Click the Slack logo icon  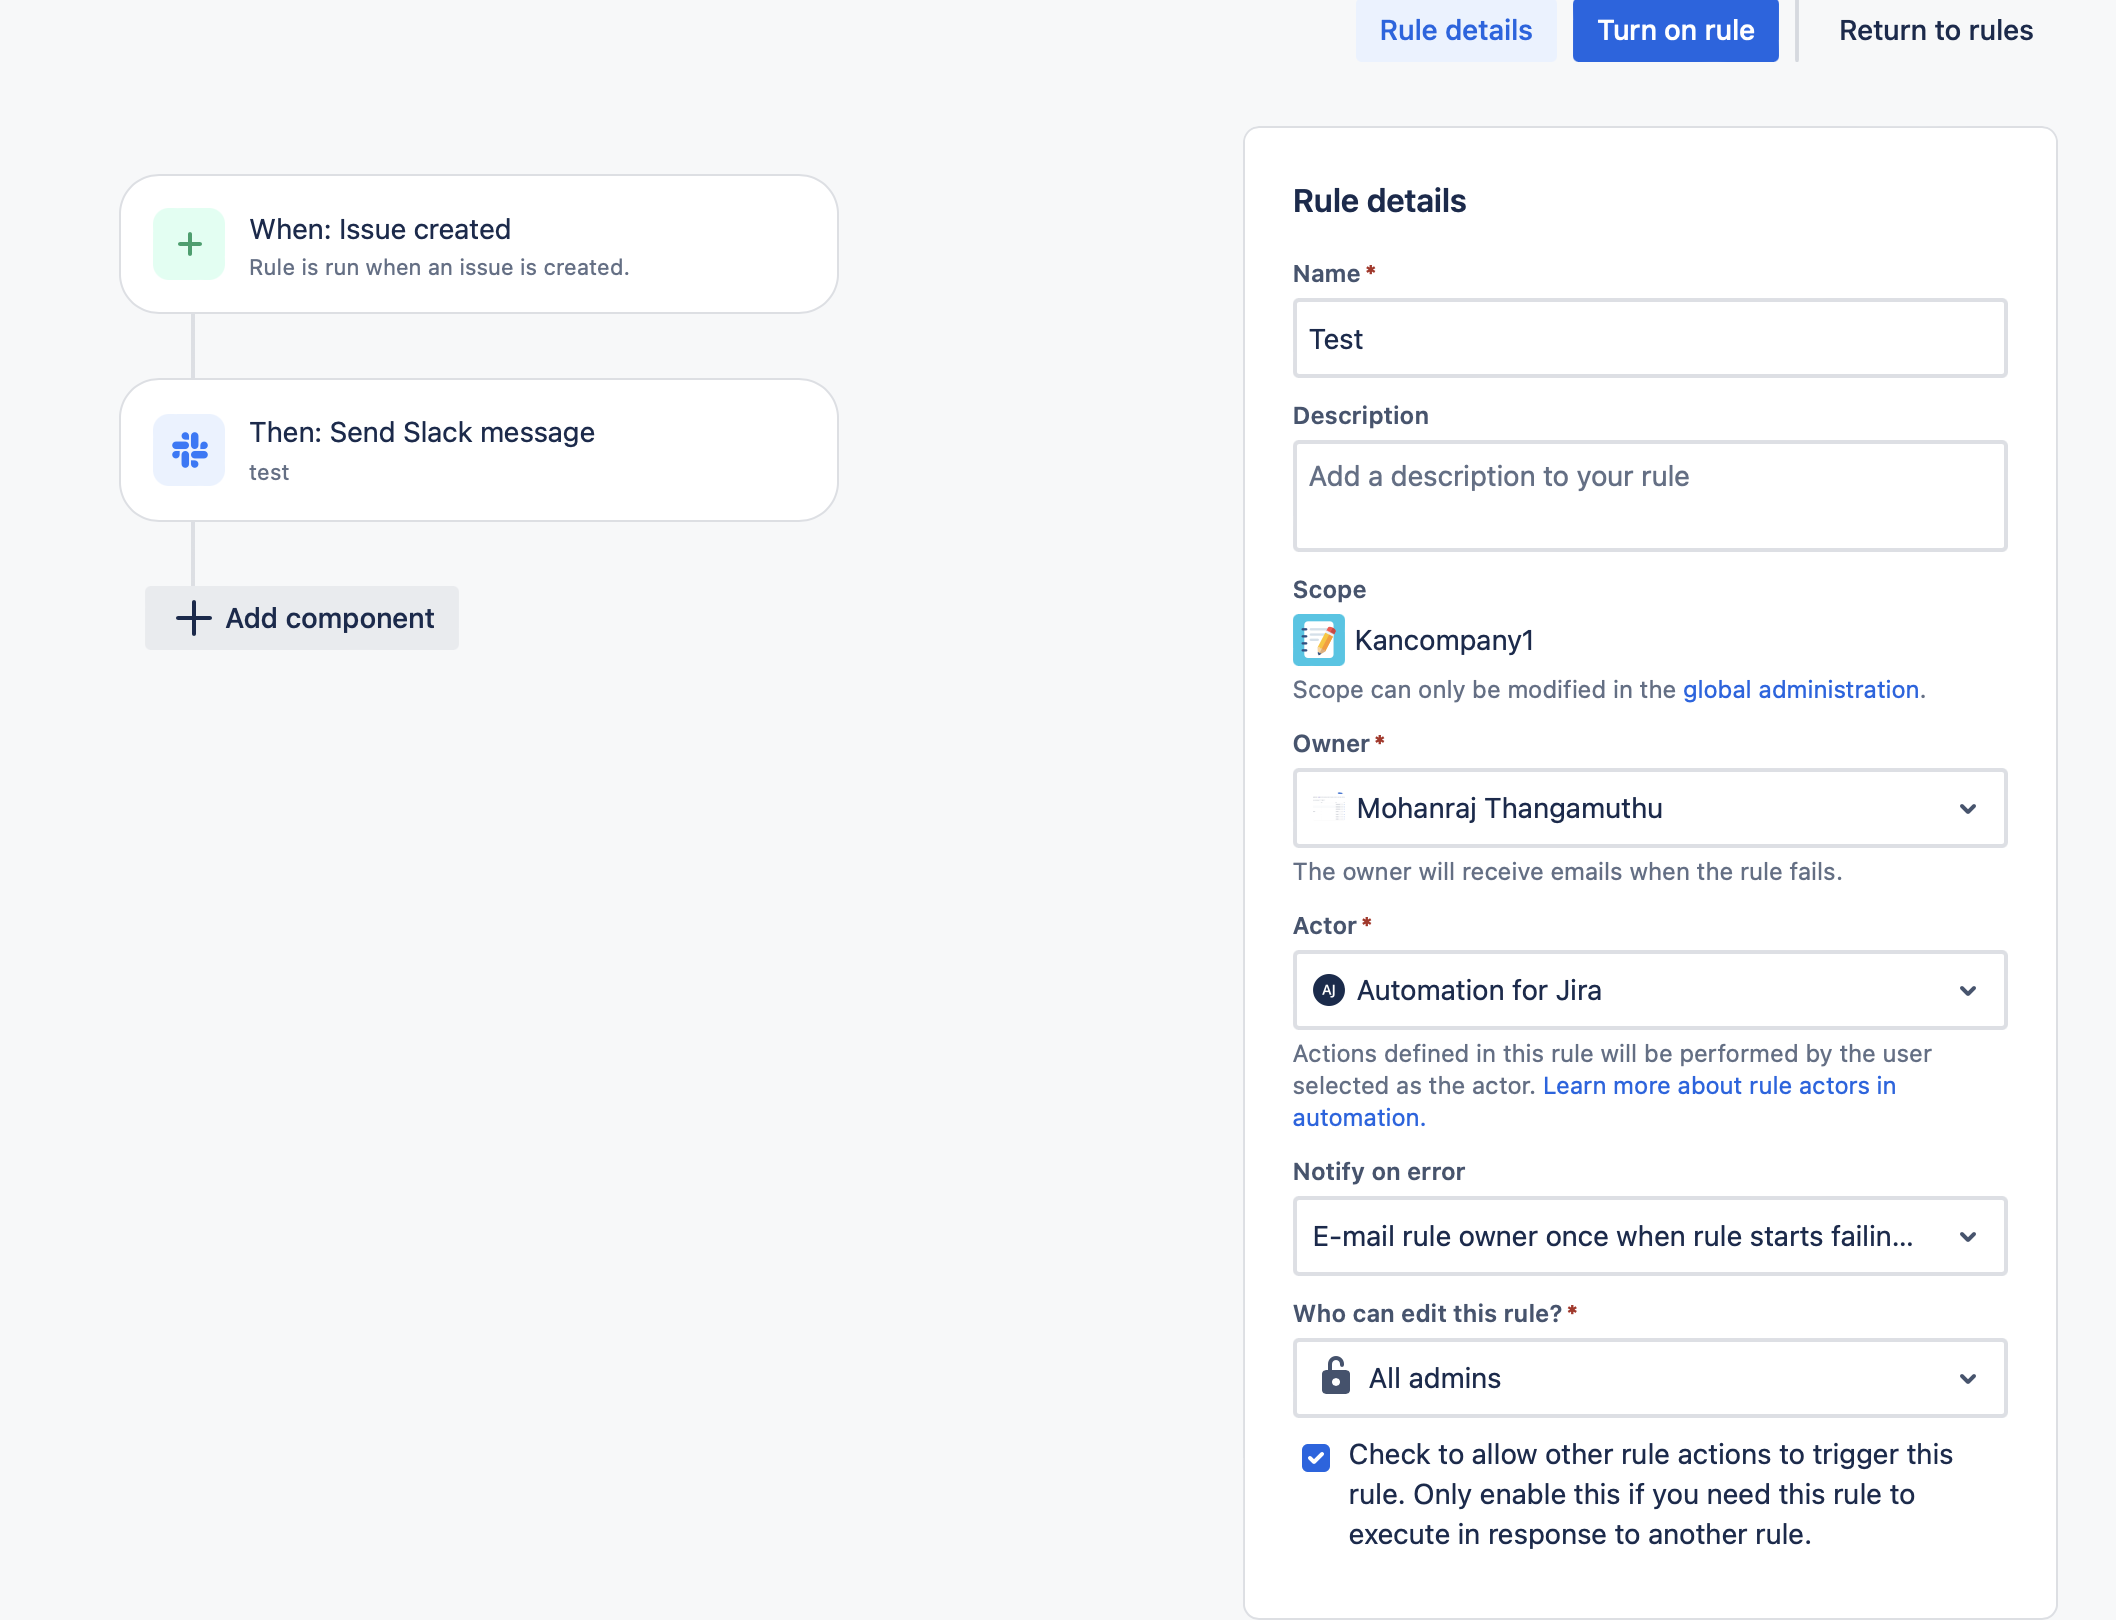click(189, 450)
